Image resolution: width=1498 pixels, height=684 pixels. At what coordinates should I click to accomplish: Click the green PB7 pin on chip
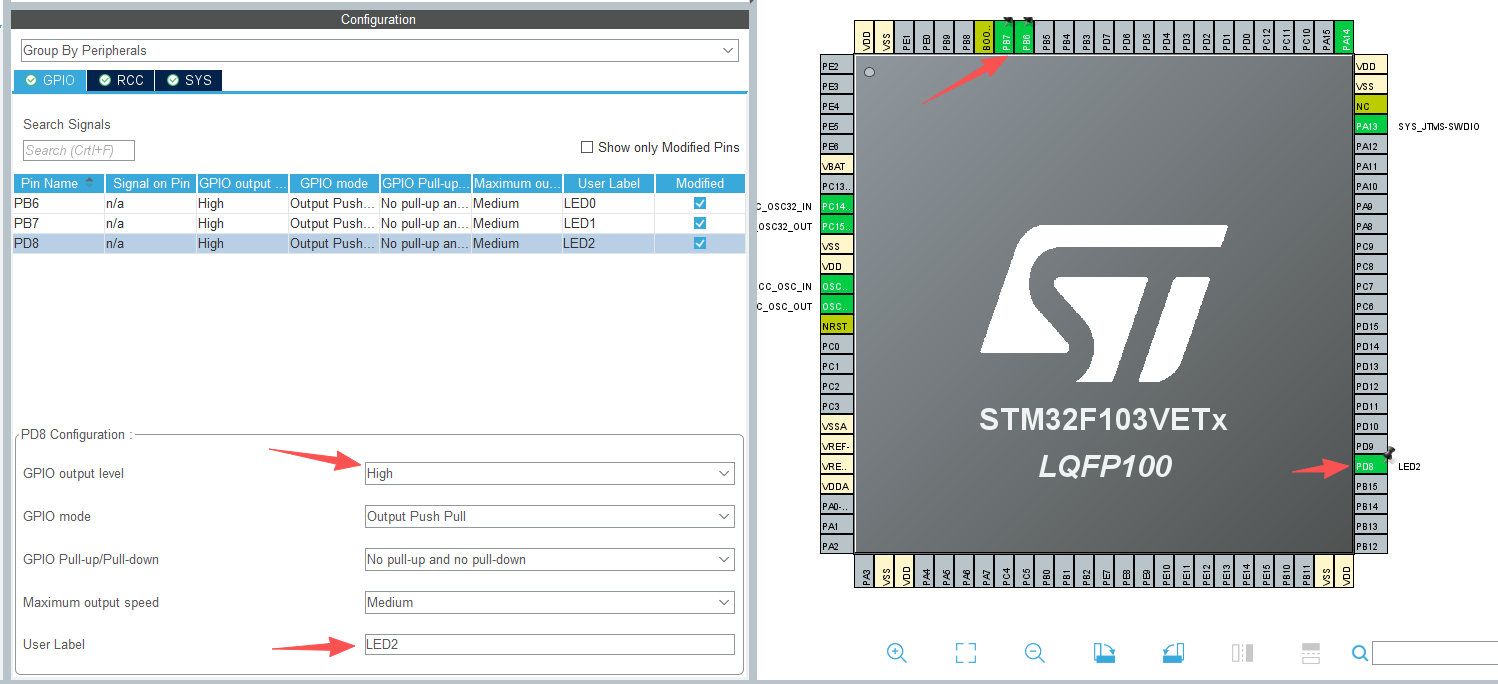click(1006, 38)
